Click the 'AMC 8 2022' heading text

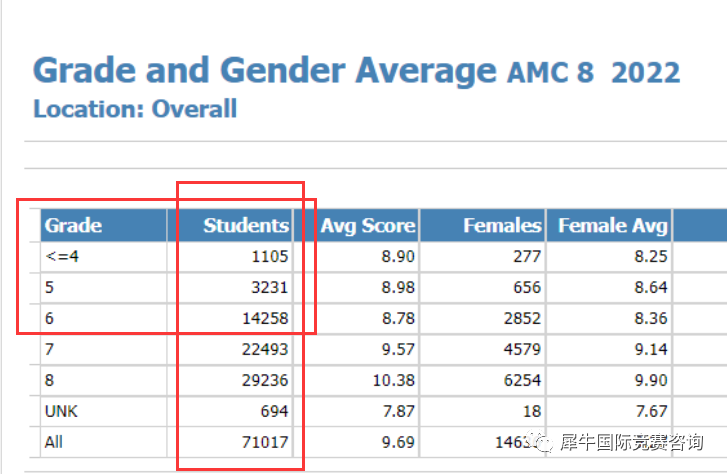coord(593,73)
